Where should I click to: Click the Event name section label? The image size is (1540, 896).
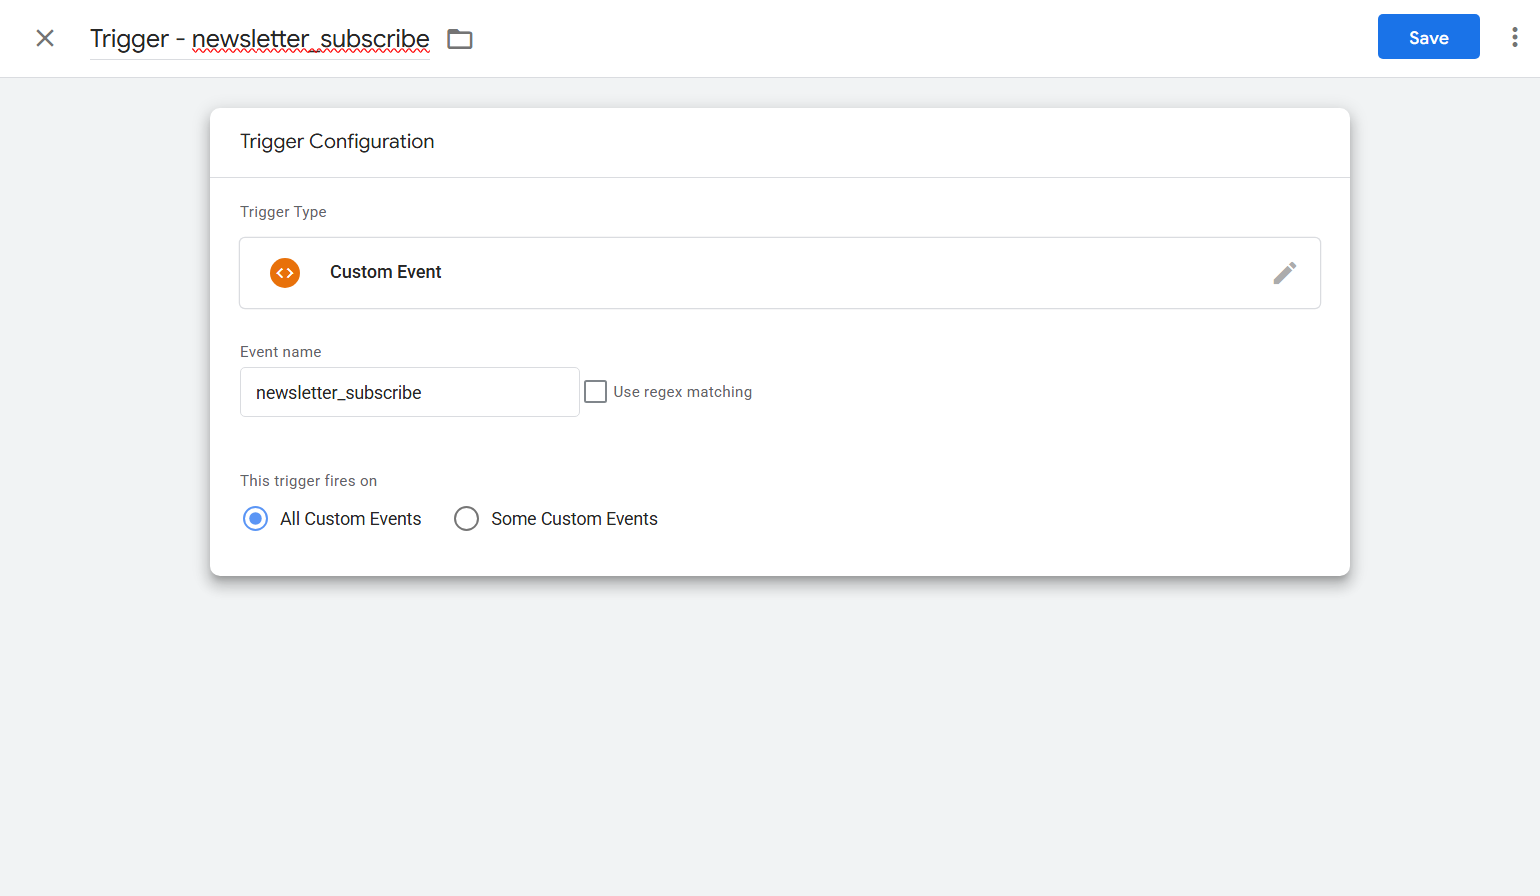[x=280, y=351]
